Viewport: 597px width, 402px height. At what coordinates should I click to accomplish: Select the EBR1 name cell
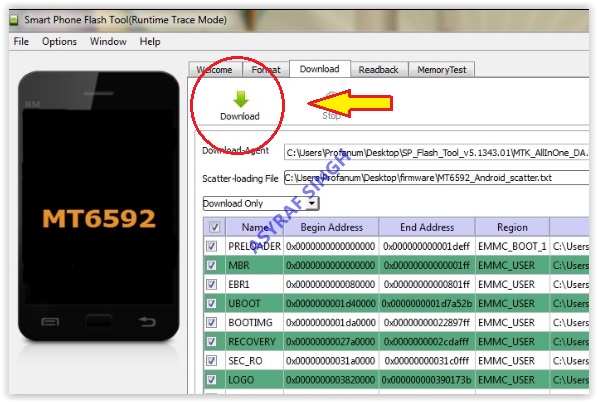click(x=254, y=284)
